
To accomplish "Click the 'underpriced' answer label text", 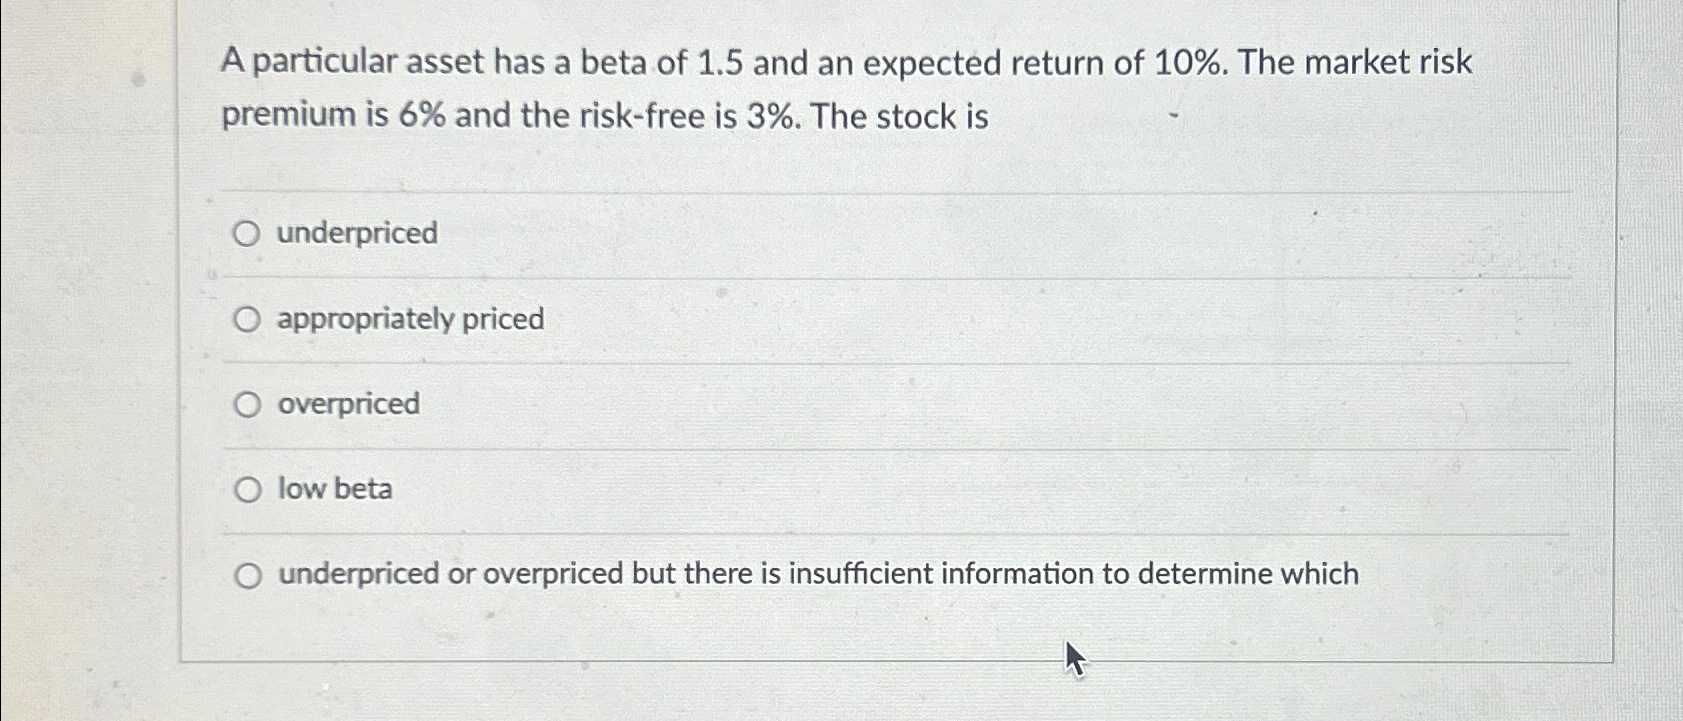I will [355, 233].
